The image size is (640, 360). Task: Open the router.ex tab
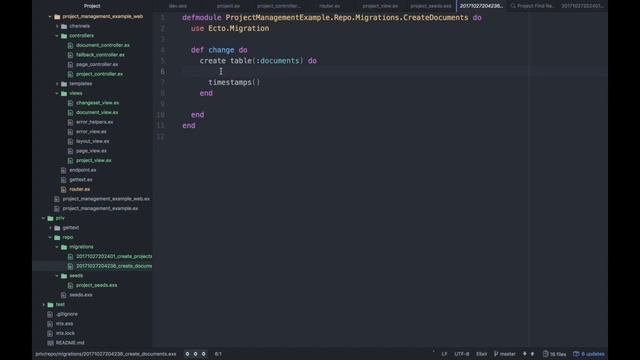click(x=330, y=6)
